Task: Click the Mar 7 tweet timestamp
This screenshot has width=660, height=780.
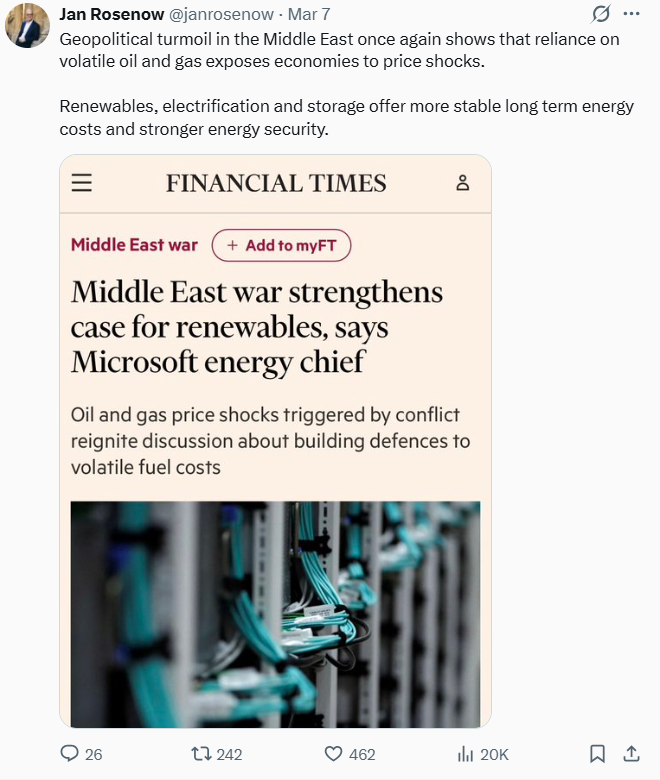Action: 309,15
